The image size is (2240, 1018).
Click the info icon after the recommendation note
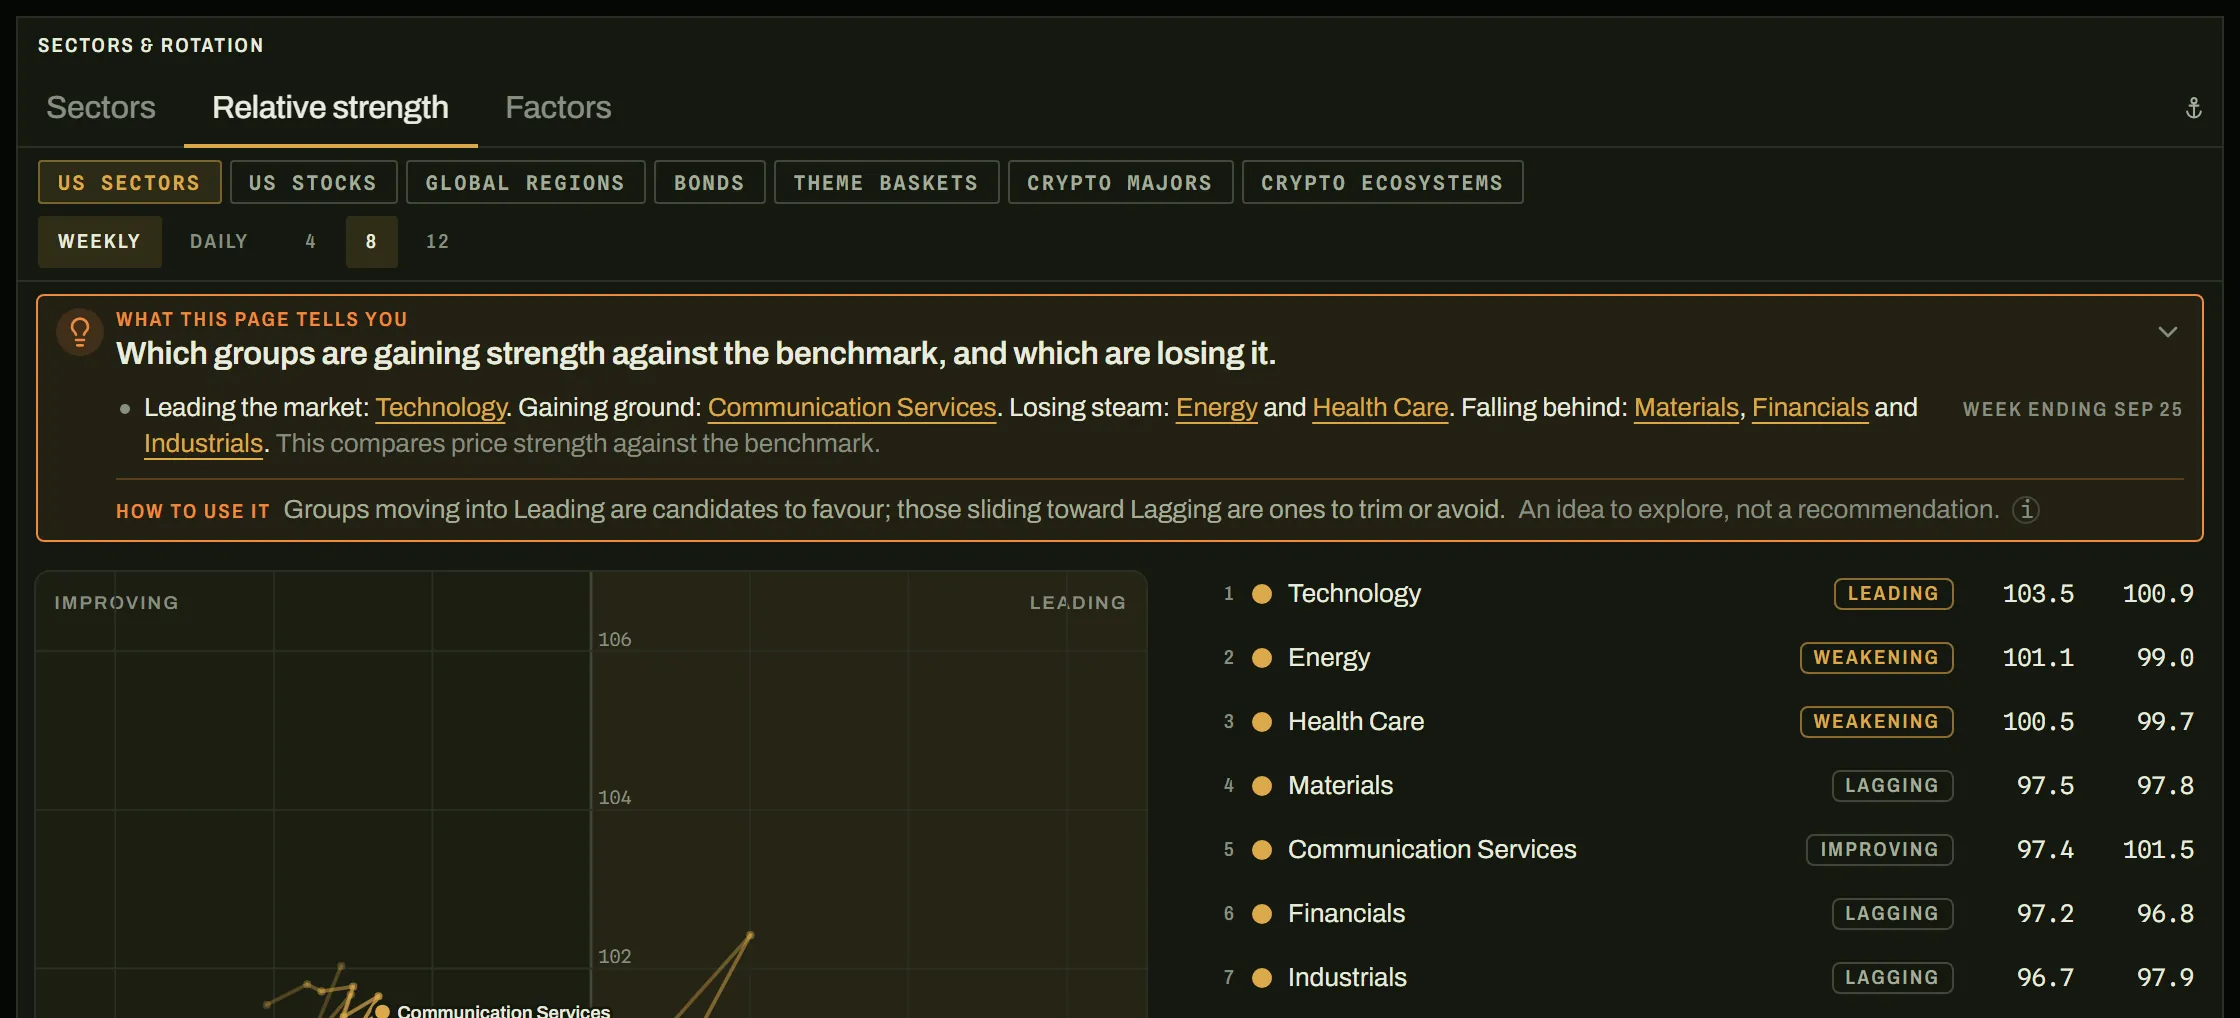click(x=2026, y=510)
